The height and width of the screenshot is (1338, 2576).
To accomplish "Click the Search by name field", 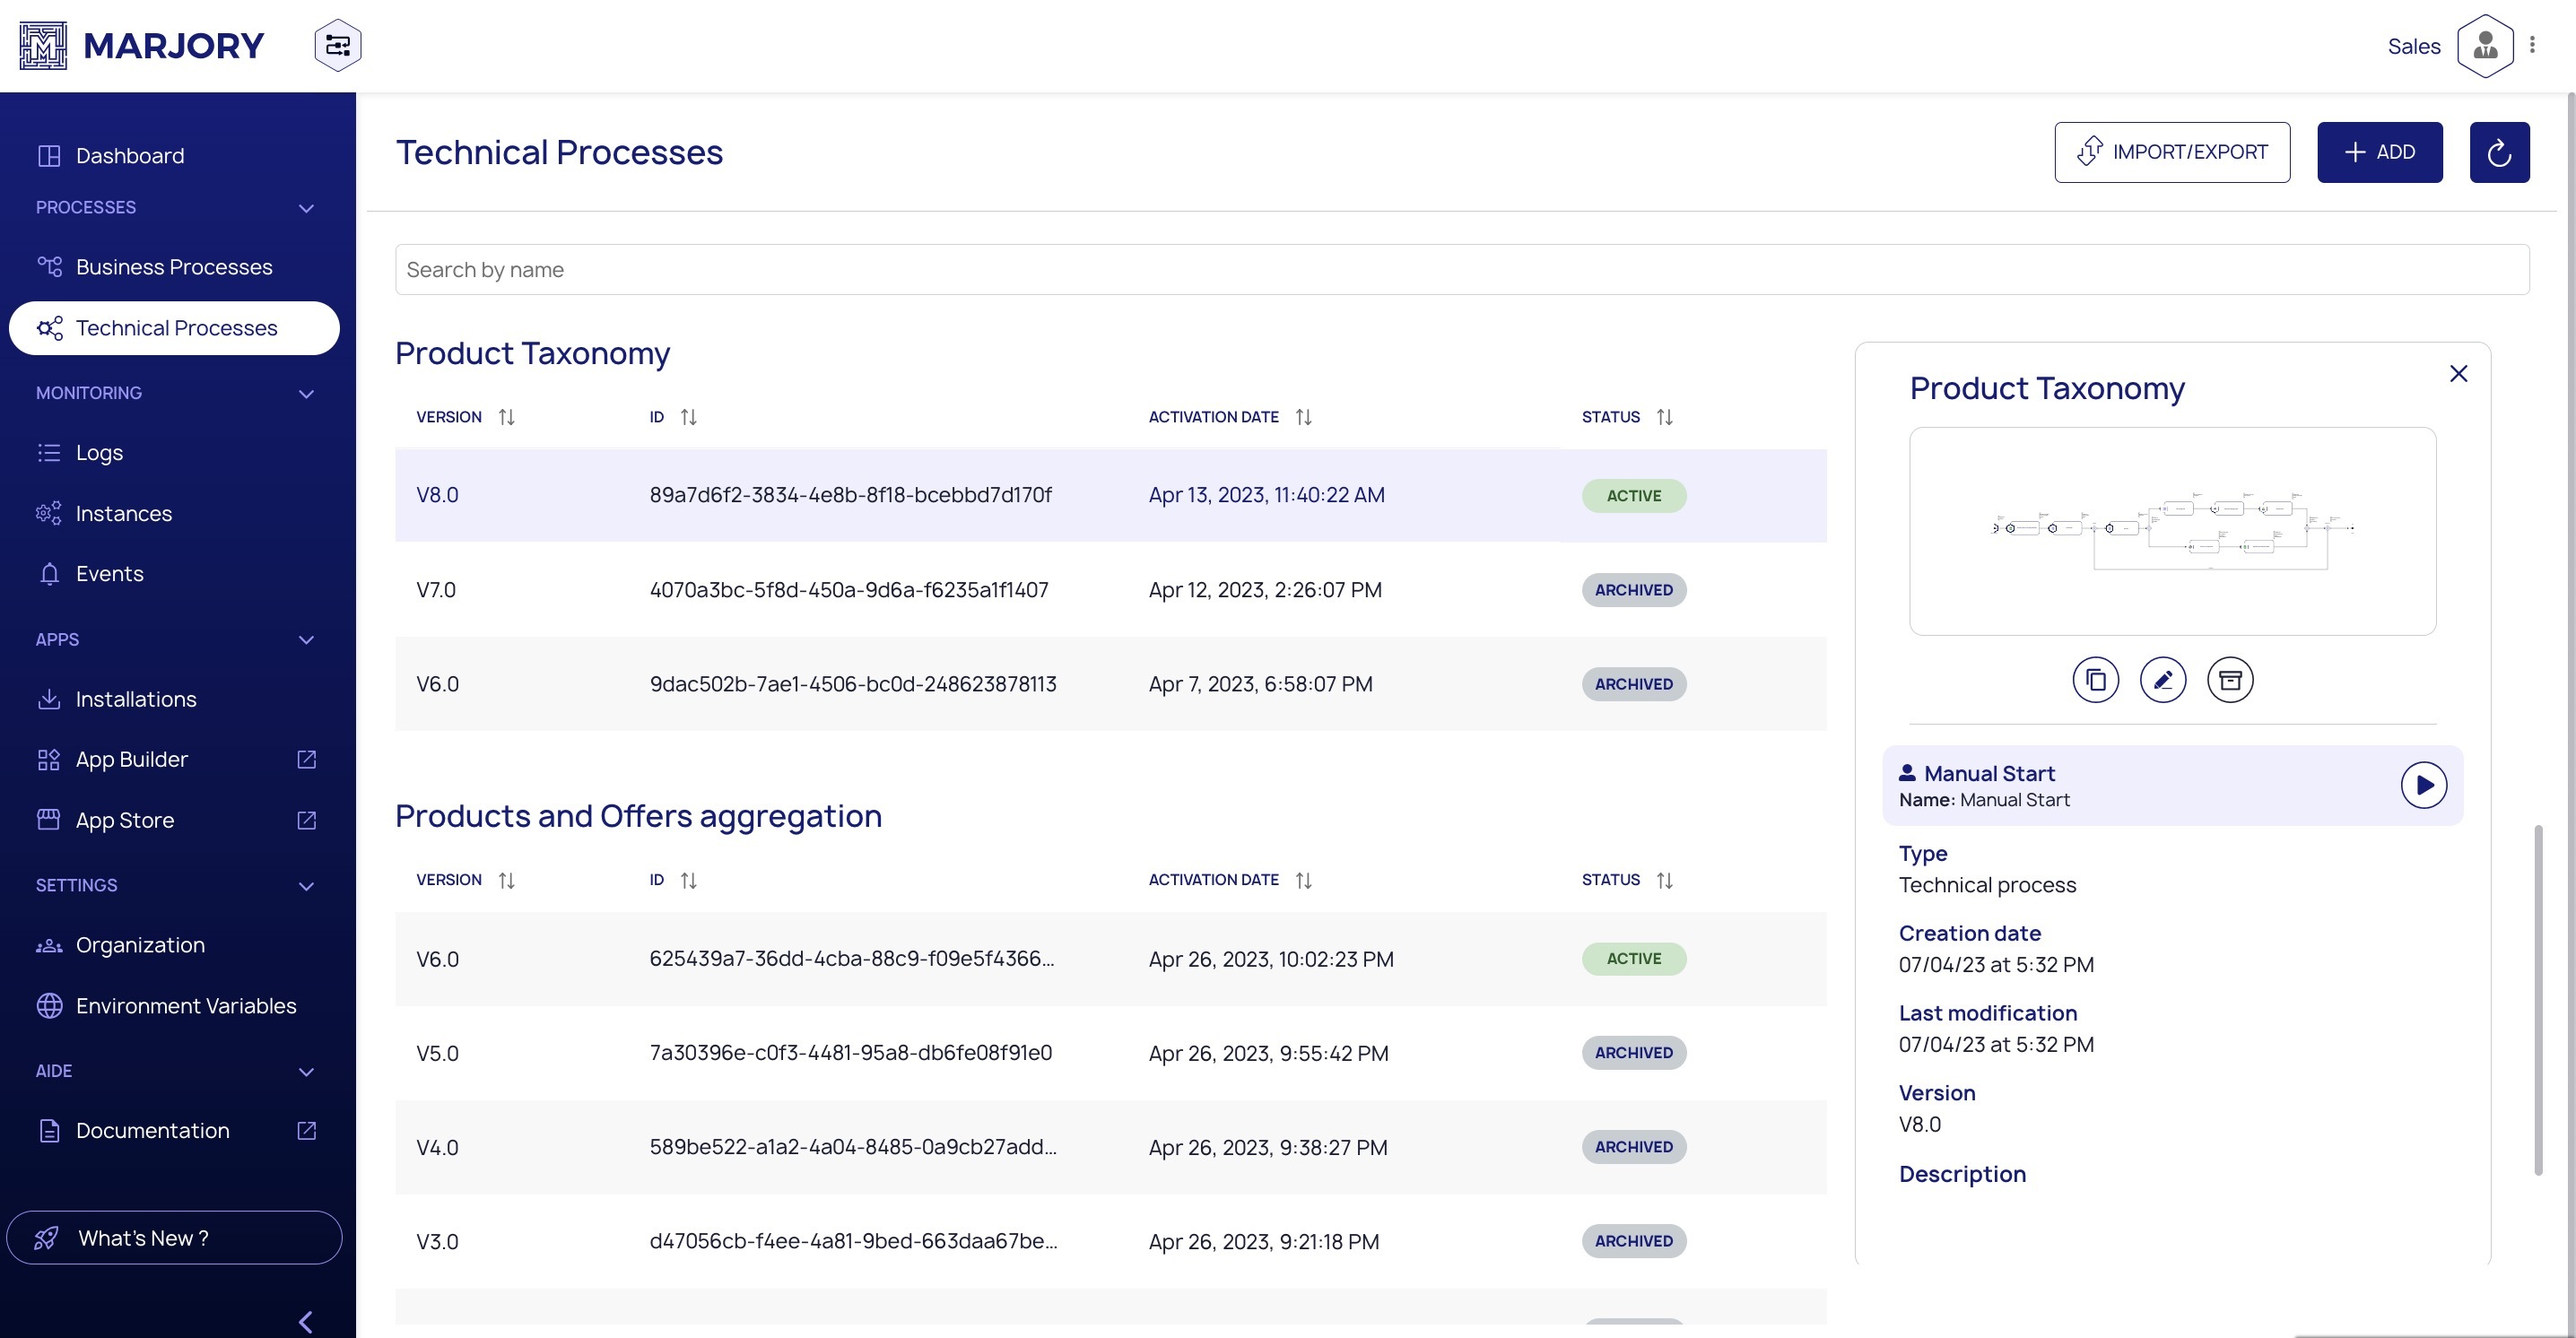I will click(1461, 270).
